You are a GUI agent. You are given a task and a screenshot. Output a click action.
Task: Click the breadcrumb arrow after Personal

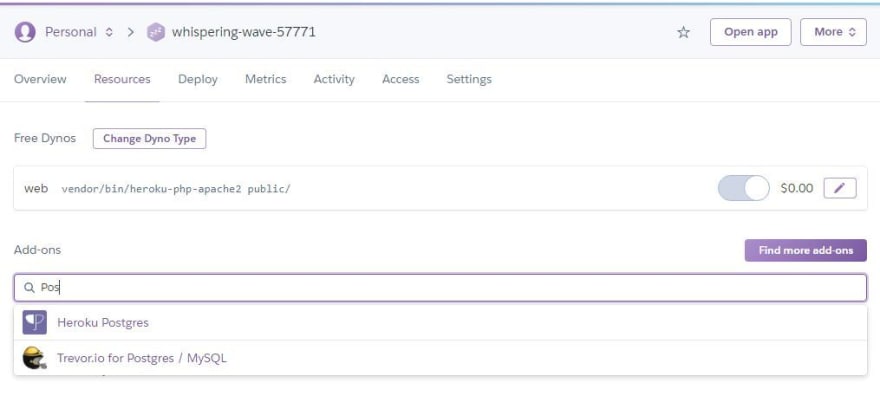coord(131,32)
